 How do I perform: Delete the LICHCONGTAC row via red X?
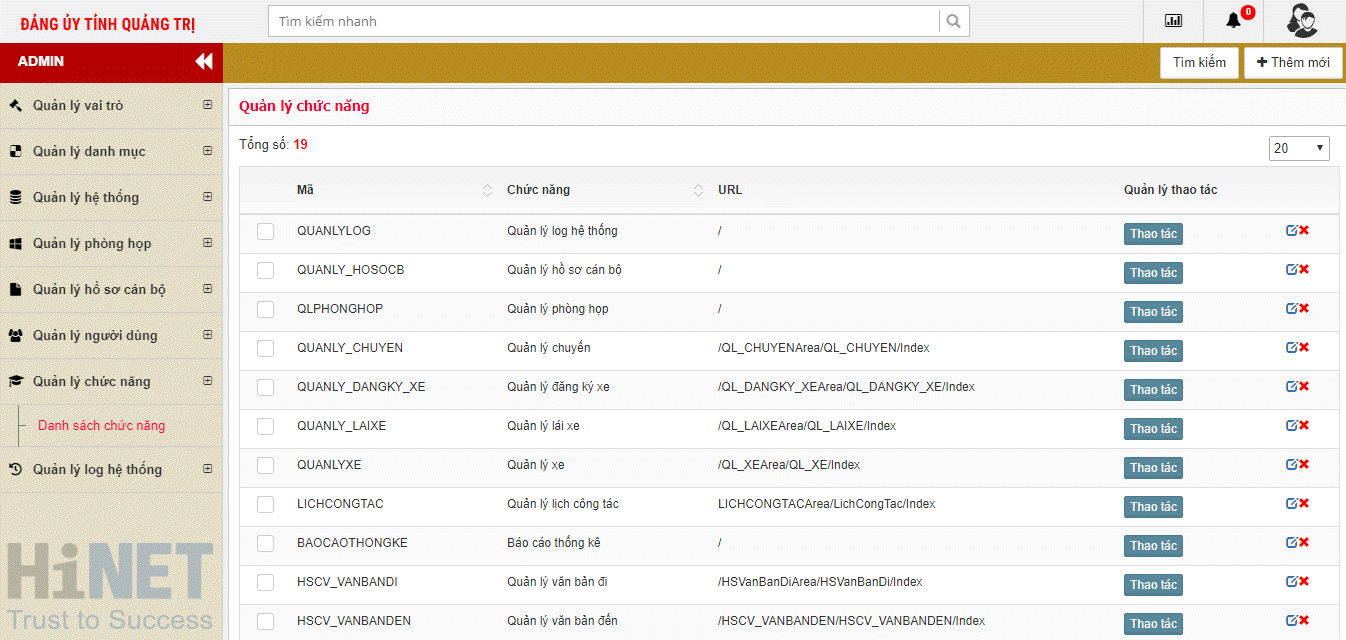pos(1304,504)
